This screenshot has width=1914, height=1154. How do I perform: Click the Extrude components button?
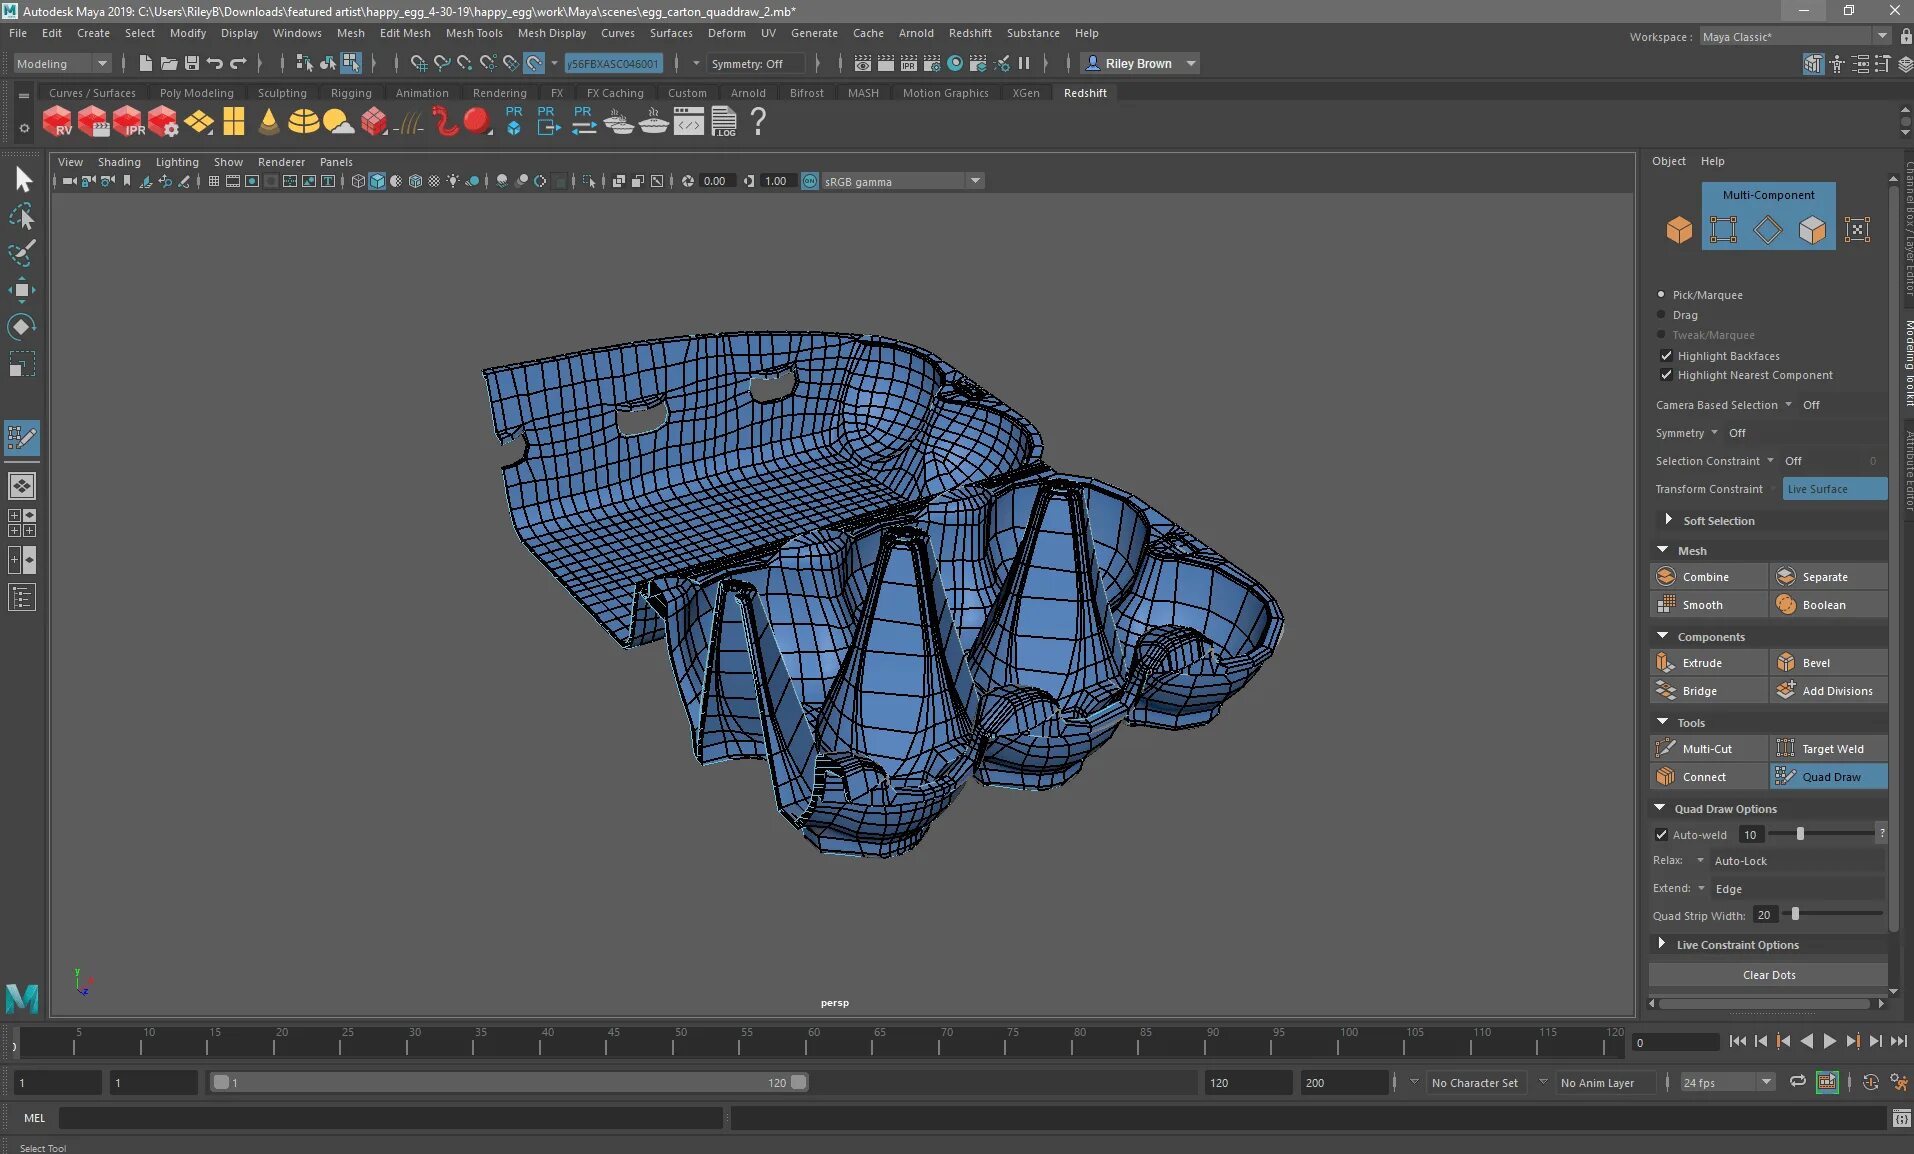(x=1701, y=663)
